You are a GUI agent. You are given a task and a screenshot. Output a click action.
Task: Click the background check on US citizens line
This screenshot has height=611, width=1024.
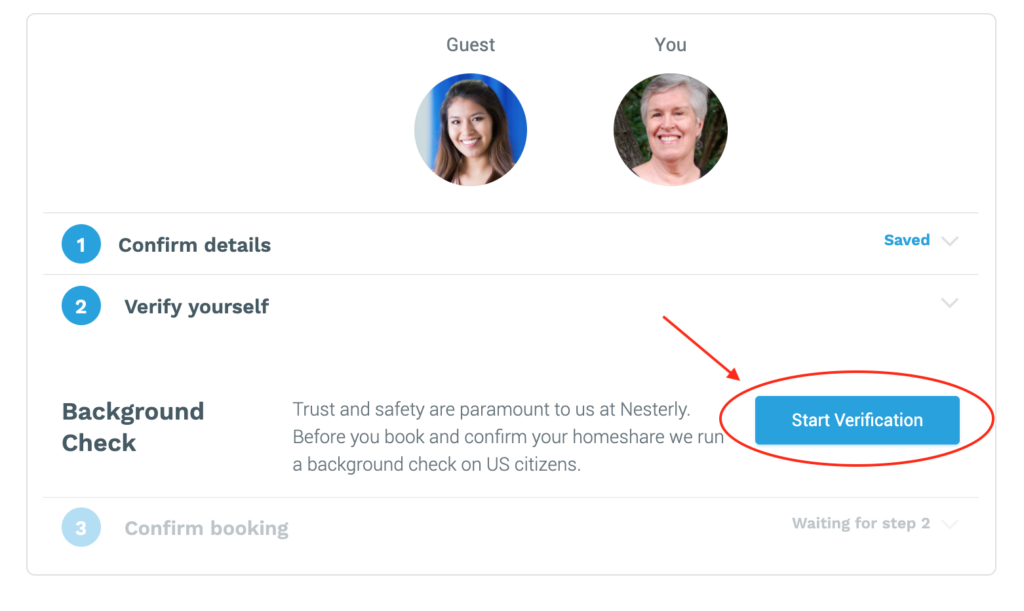pyautogui.click(x=436, y=465)
